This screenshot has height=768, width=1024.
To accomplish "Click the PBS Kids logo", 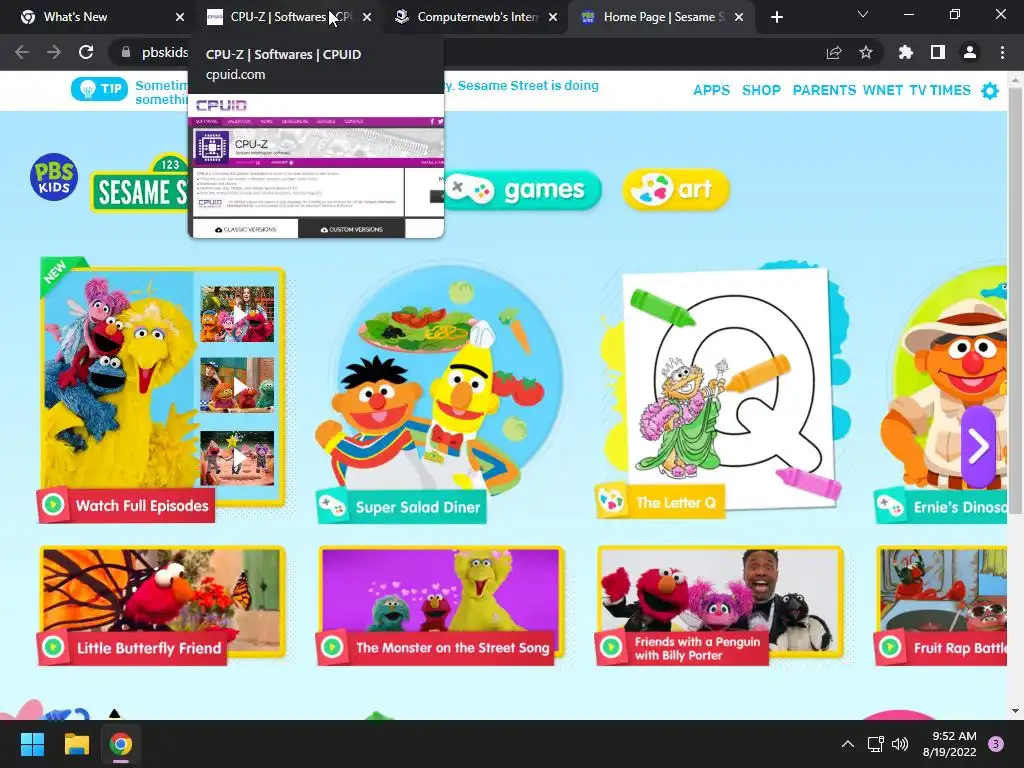I will 54,177.
